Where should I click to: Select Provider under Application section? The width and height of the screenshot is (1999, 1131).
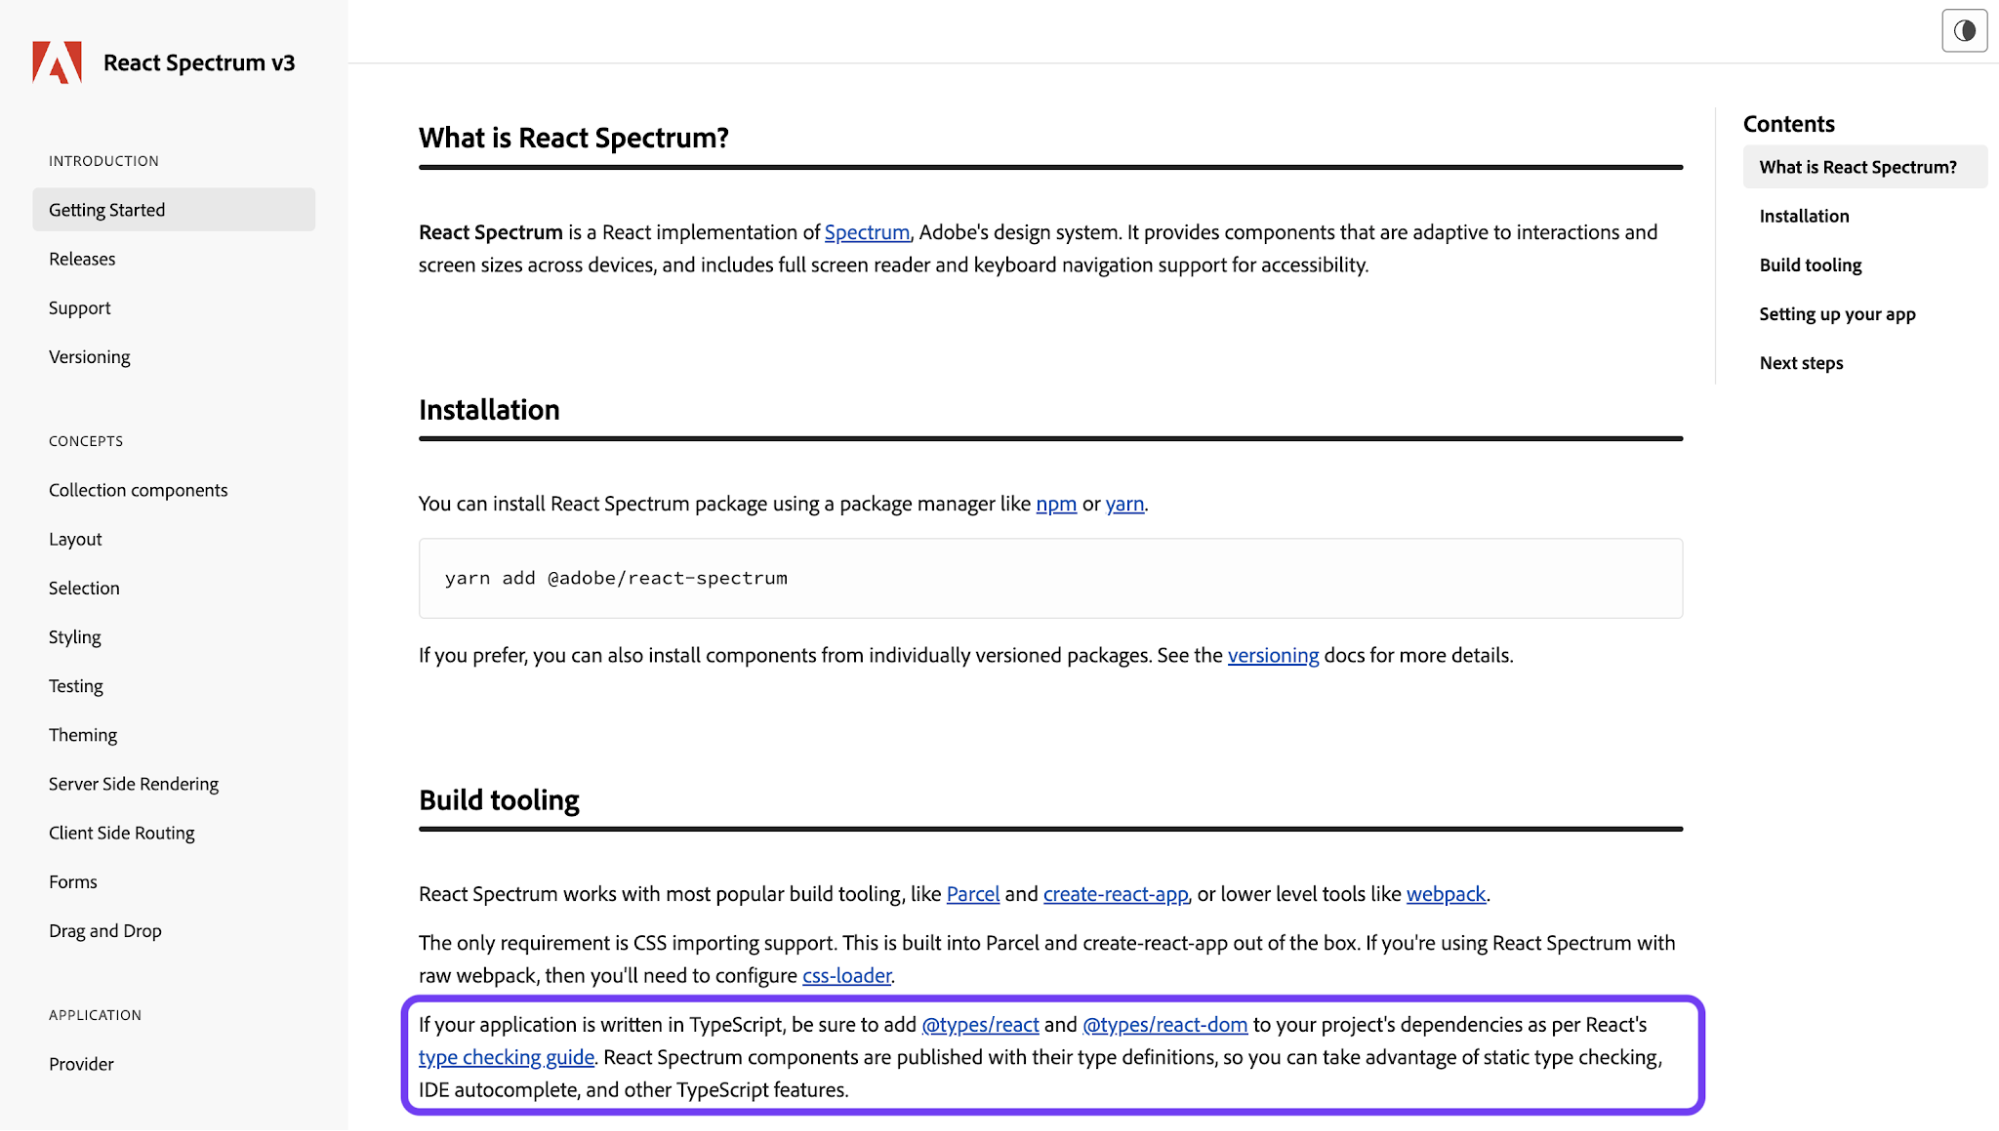point(81,1064)
